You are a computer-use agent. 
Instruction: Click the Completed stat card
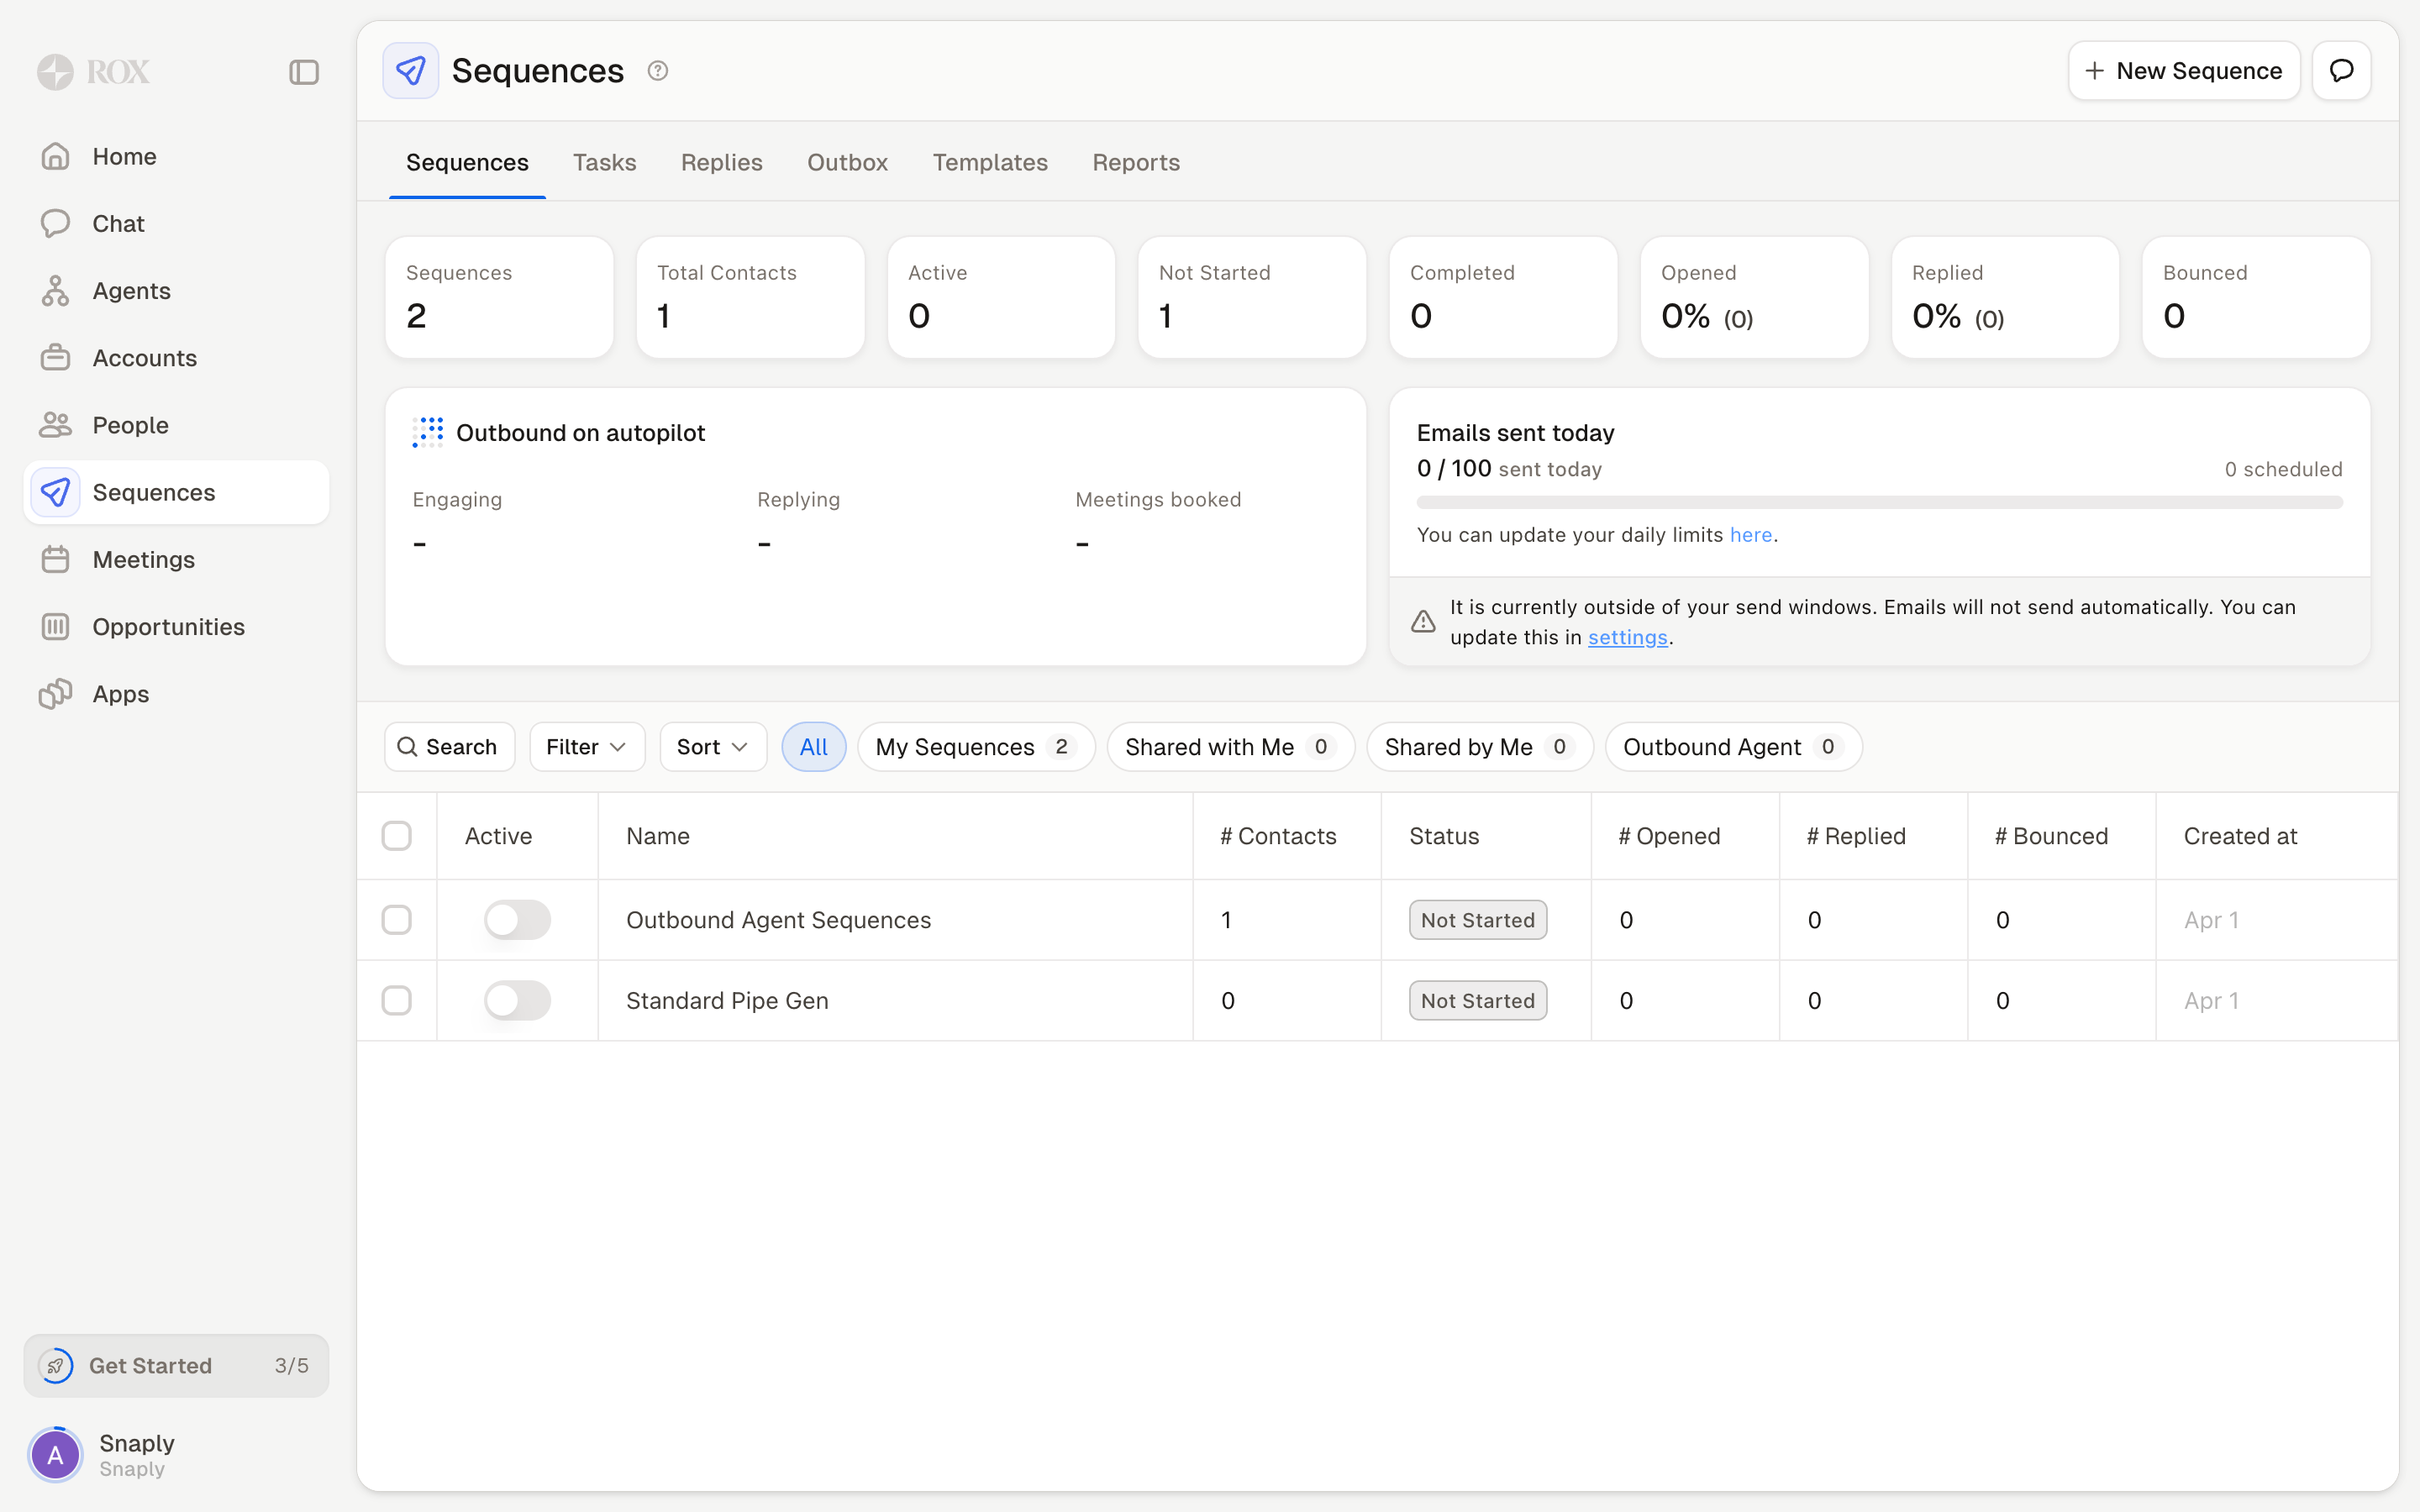1503,297
